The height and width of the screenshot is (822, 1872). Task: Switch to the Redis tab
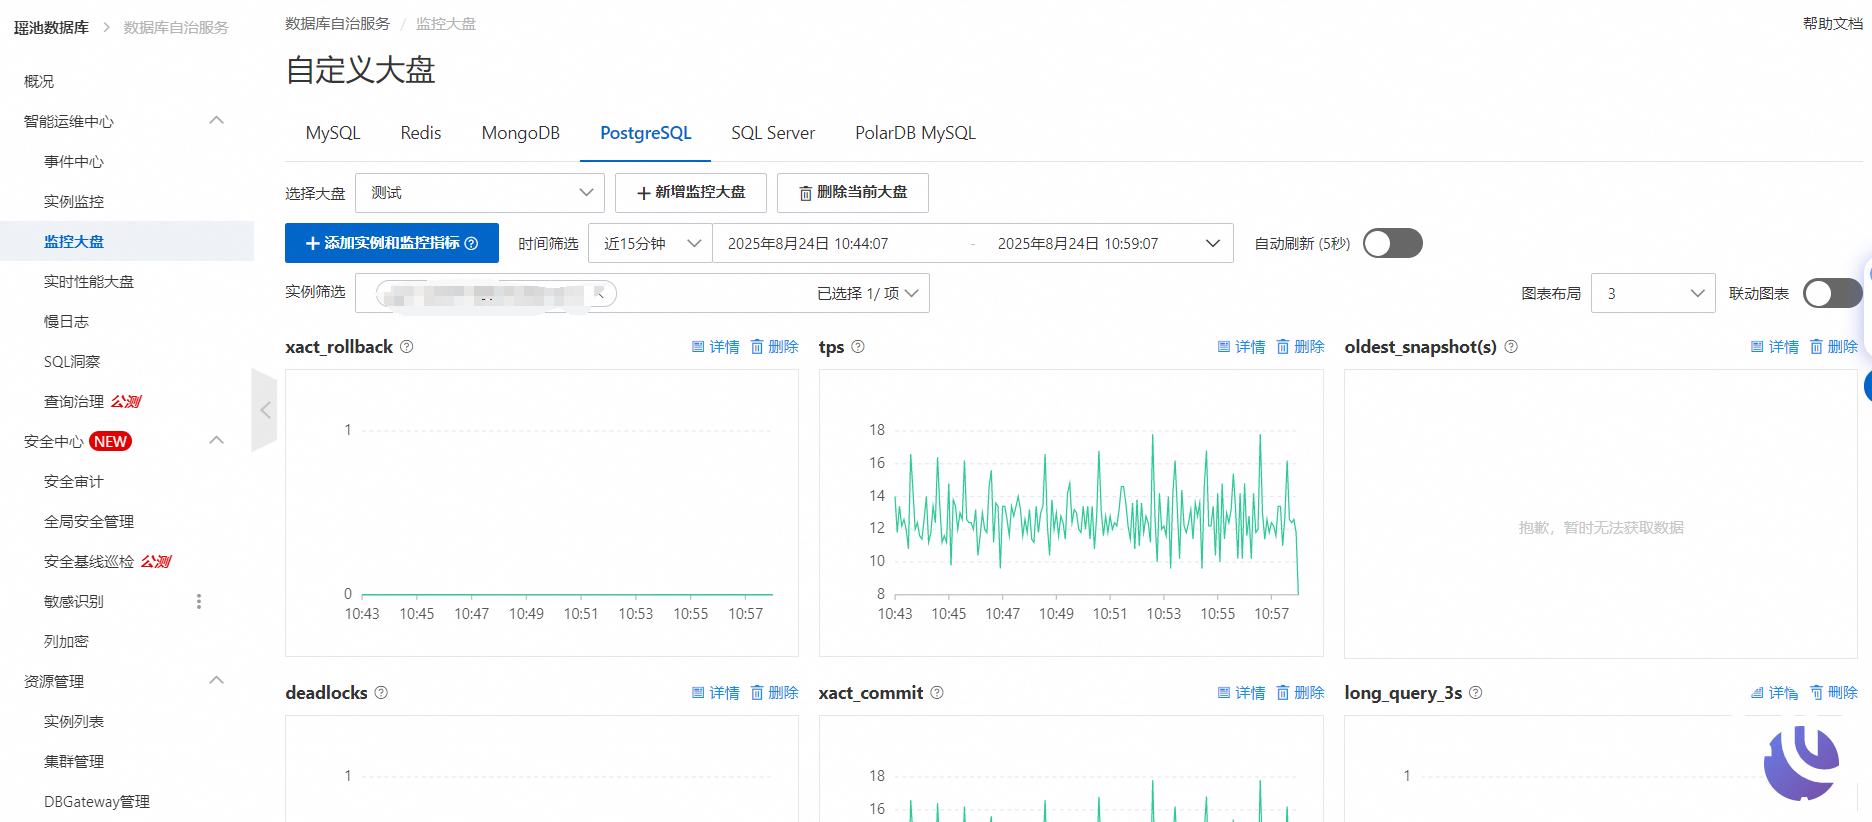coord(421,133)
